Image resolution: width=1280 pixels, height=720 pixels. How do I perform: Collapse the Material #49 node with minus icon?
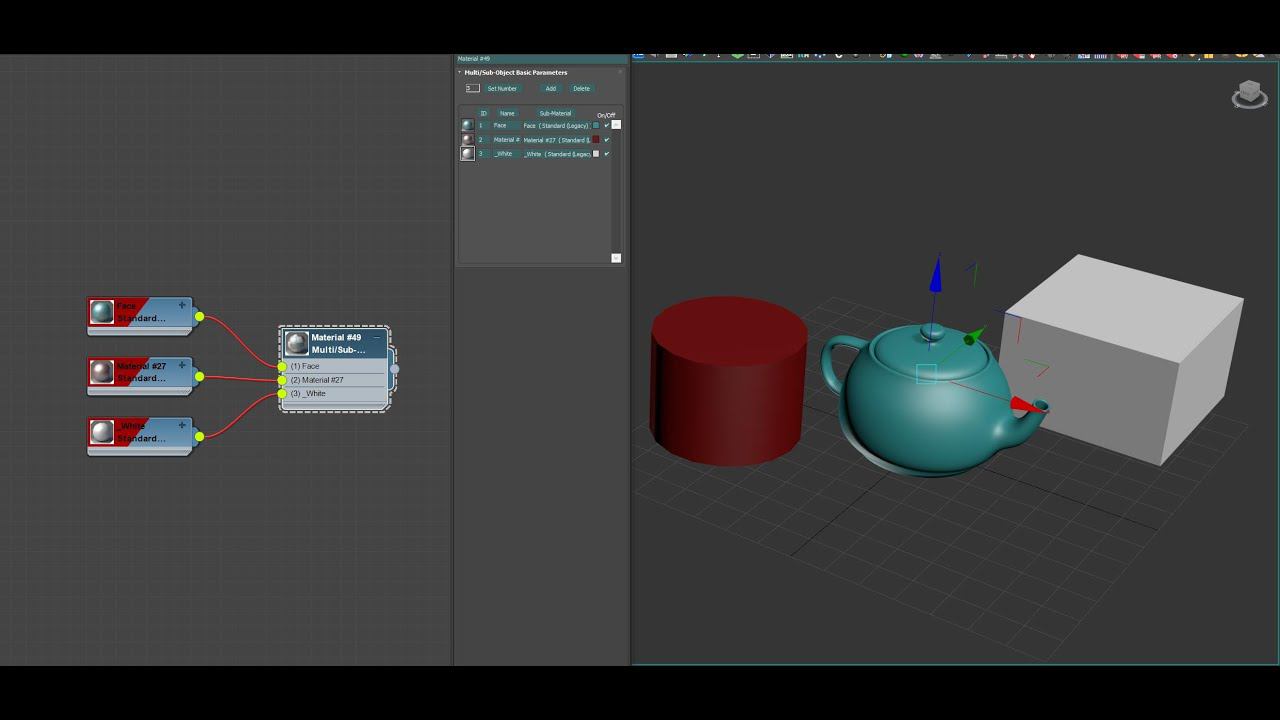tap(377, 337)
